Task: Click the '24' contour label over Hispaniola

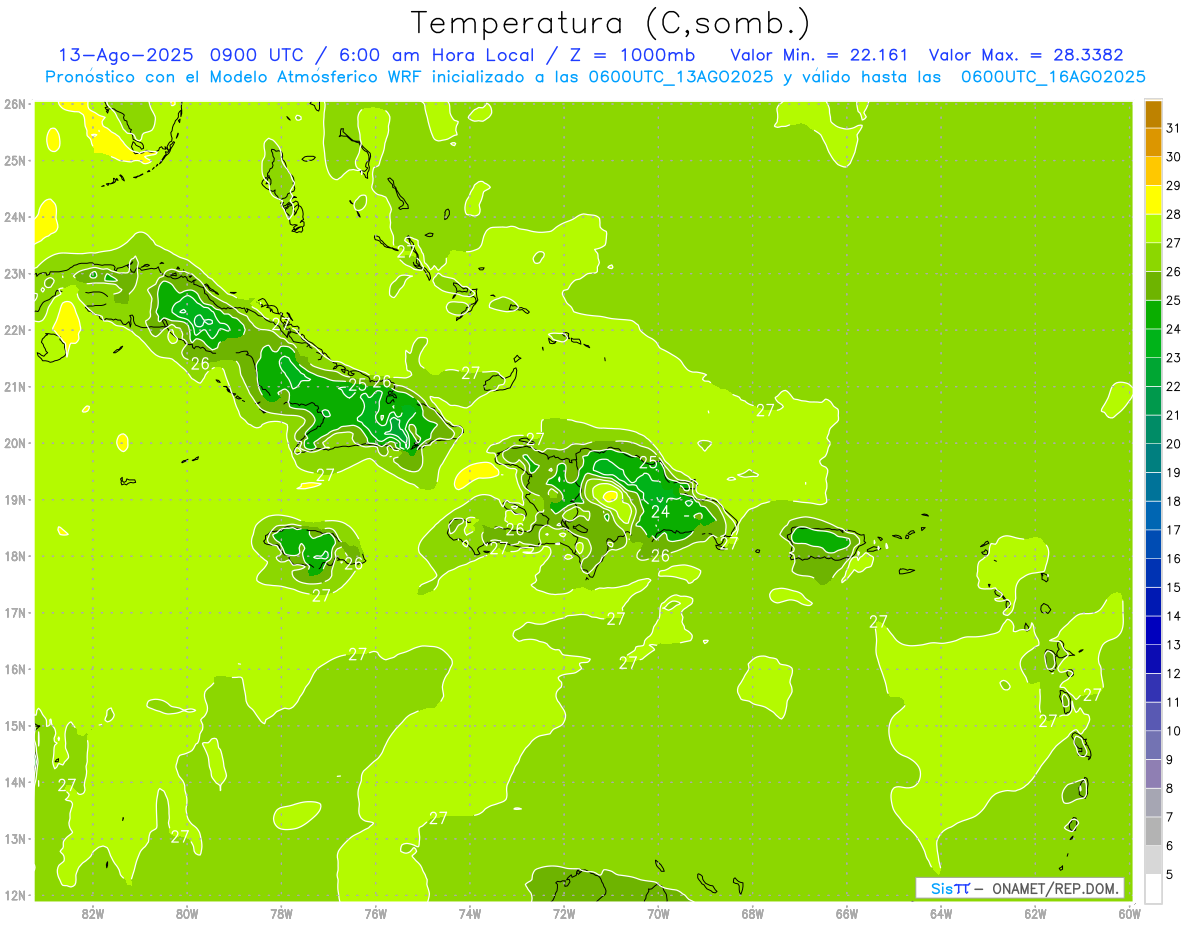Action: point(660,512)
